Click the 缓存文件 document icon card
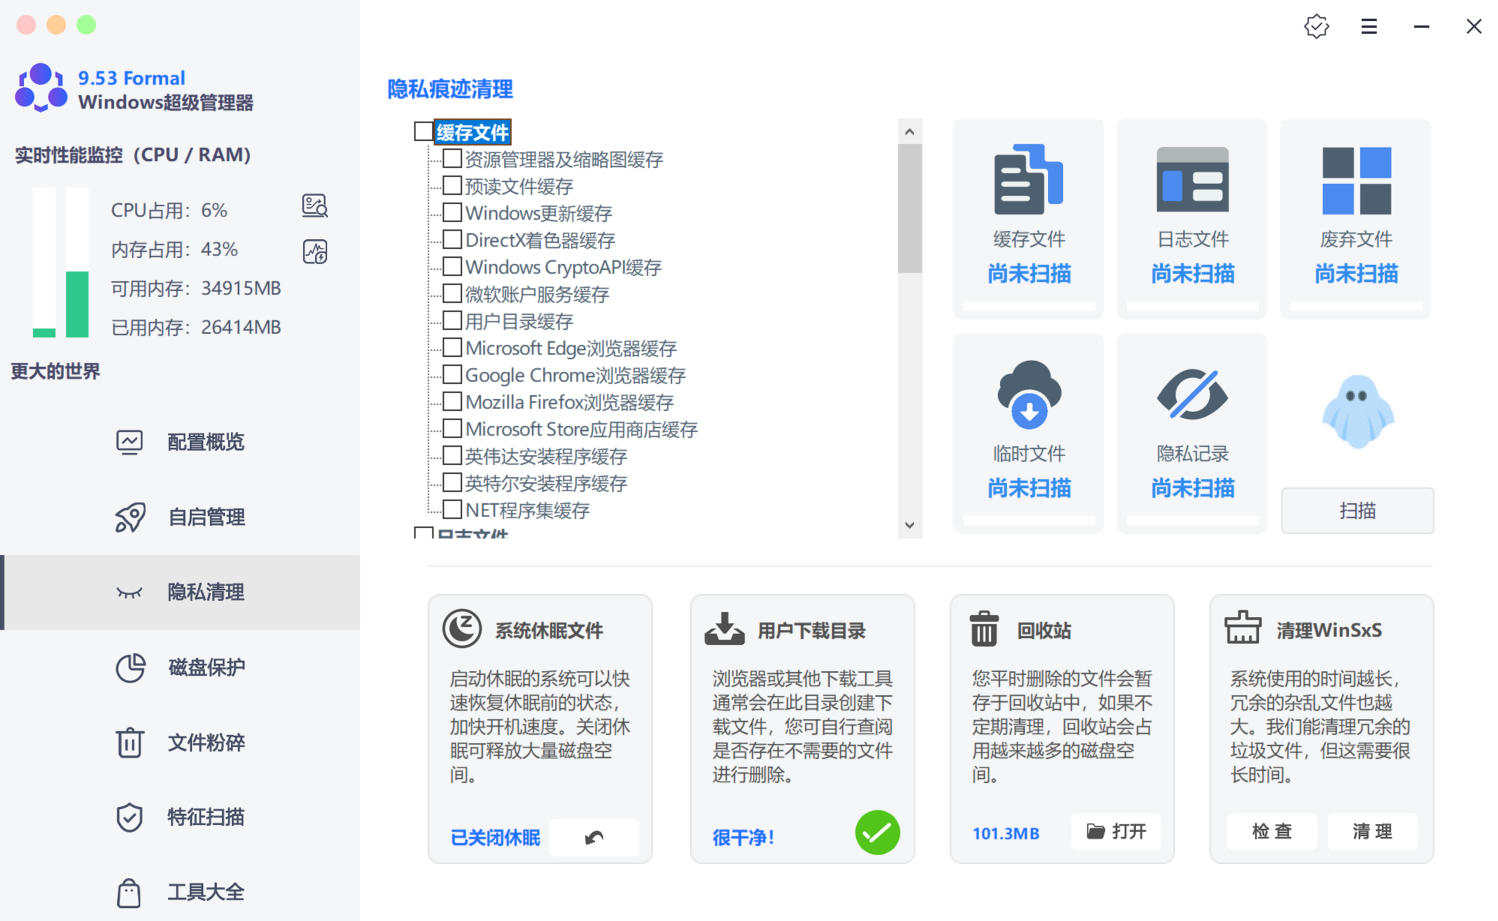This screenshot has height=921, width=1498. point(1028,181)
